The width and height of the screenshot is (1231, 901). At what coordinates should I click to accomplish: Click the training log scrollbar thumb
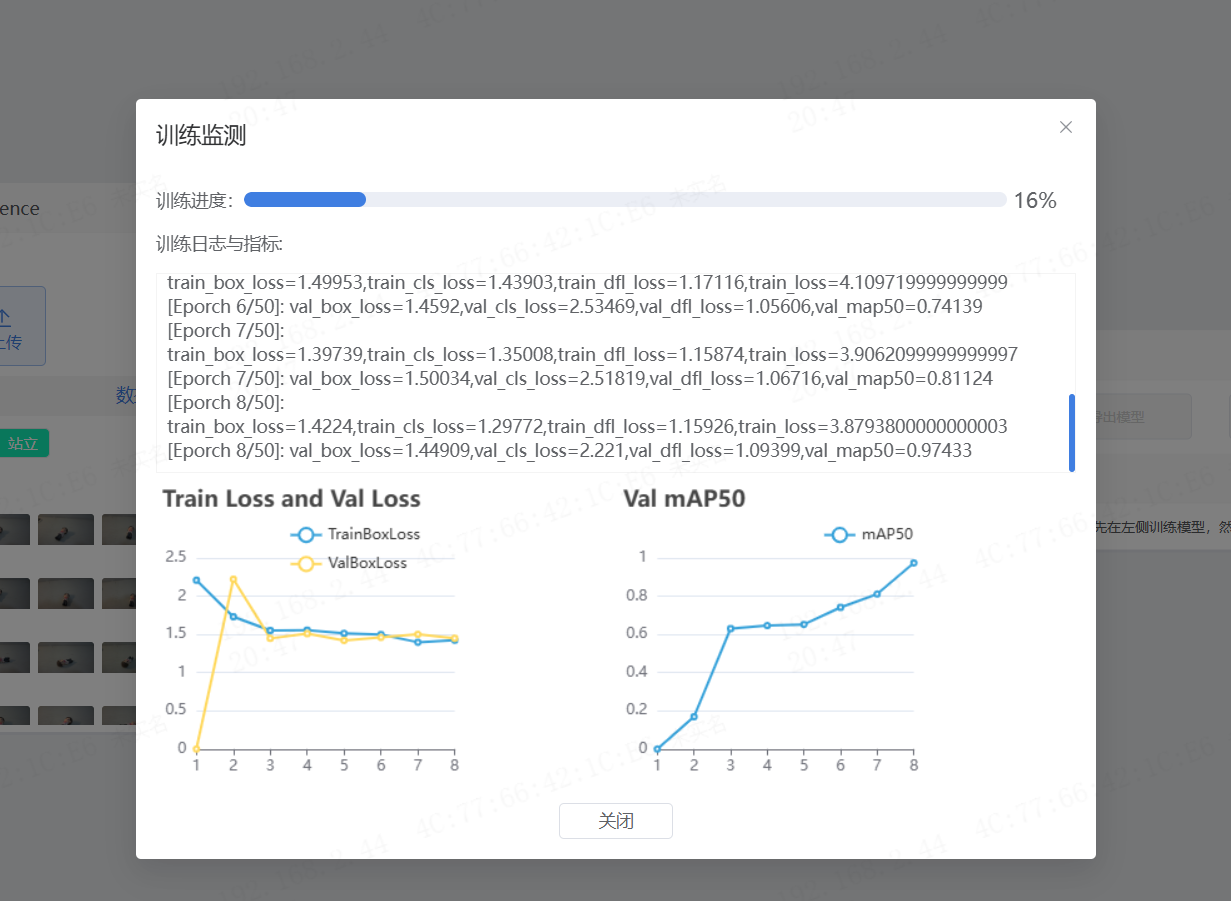[x=1072, y=432]
